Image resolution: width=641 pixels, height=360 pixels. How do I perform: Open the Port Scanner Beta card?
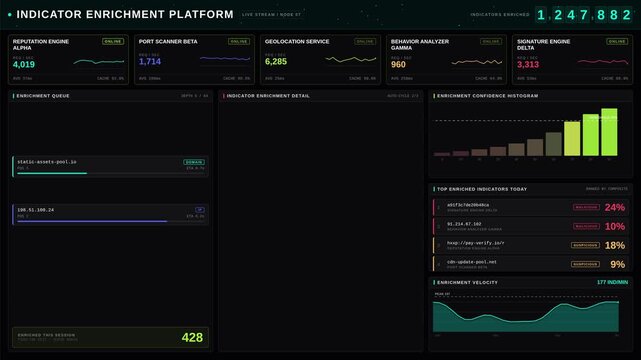pos(195,60)
